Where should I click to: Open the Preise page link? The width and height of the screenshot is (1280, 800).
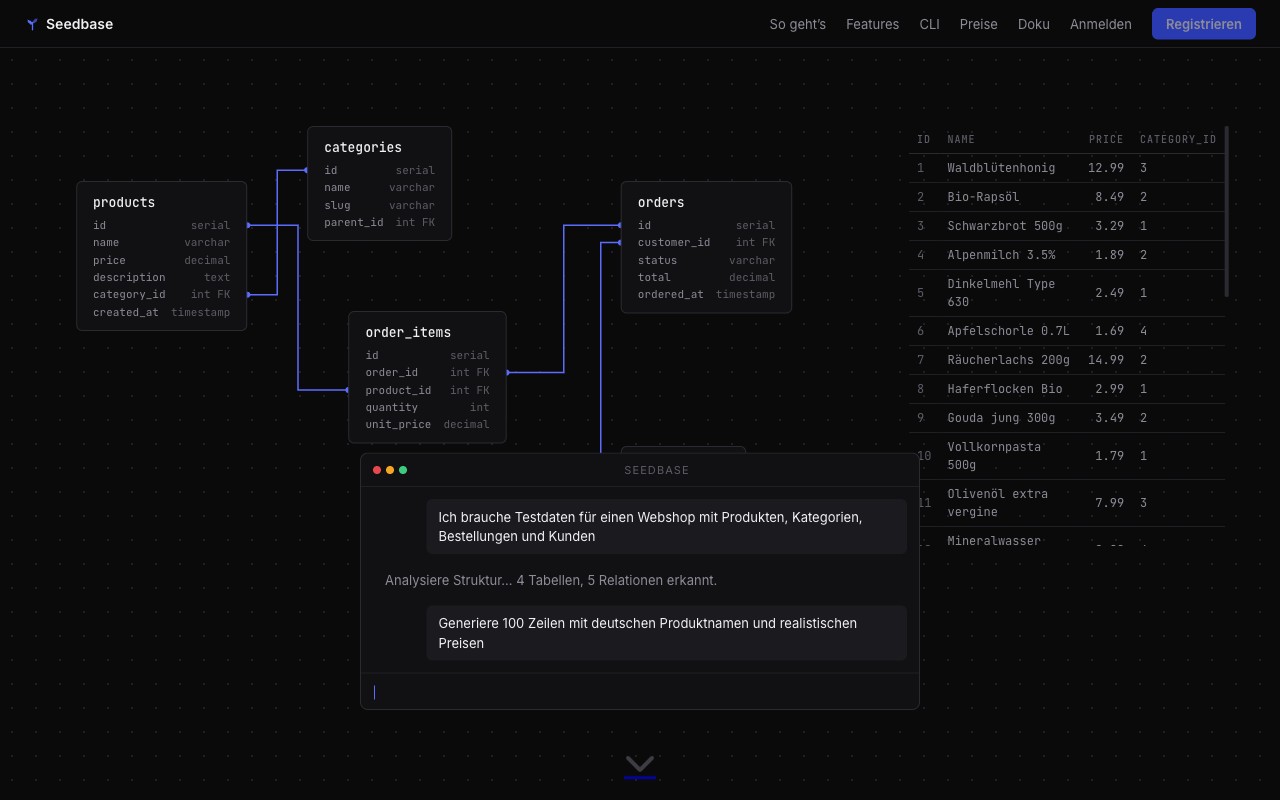[x=978, y=24]
